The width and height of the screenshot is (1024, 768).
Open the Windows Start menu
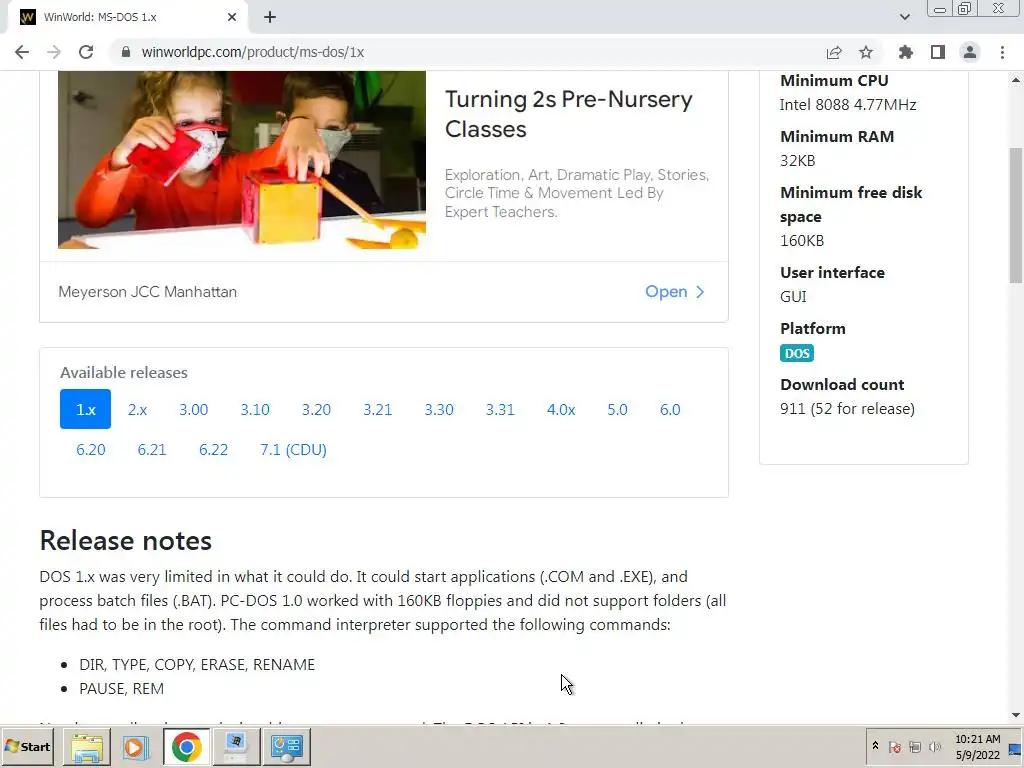coord(27,746)
